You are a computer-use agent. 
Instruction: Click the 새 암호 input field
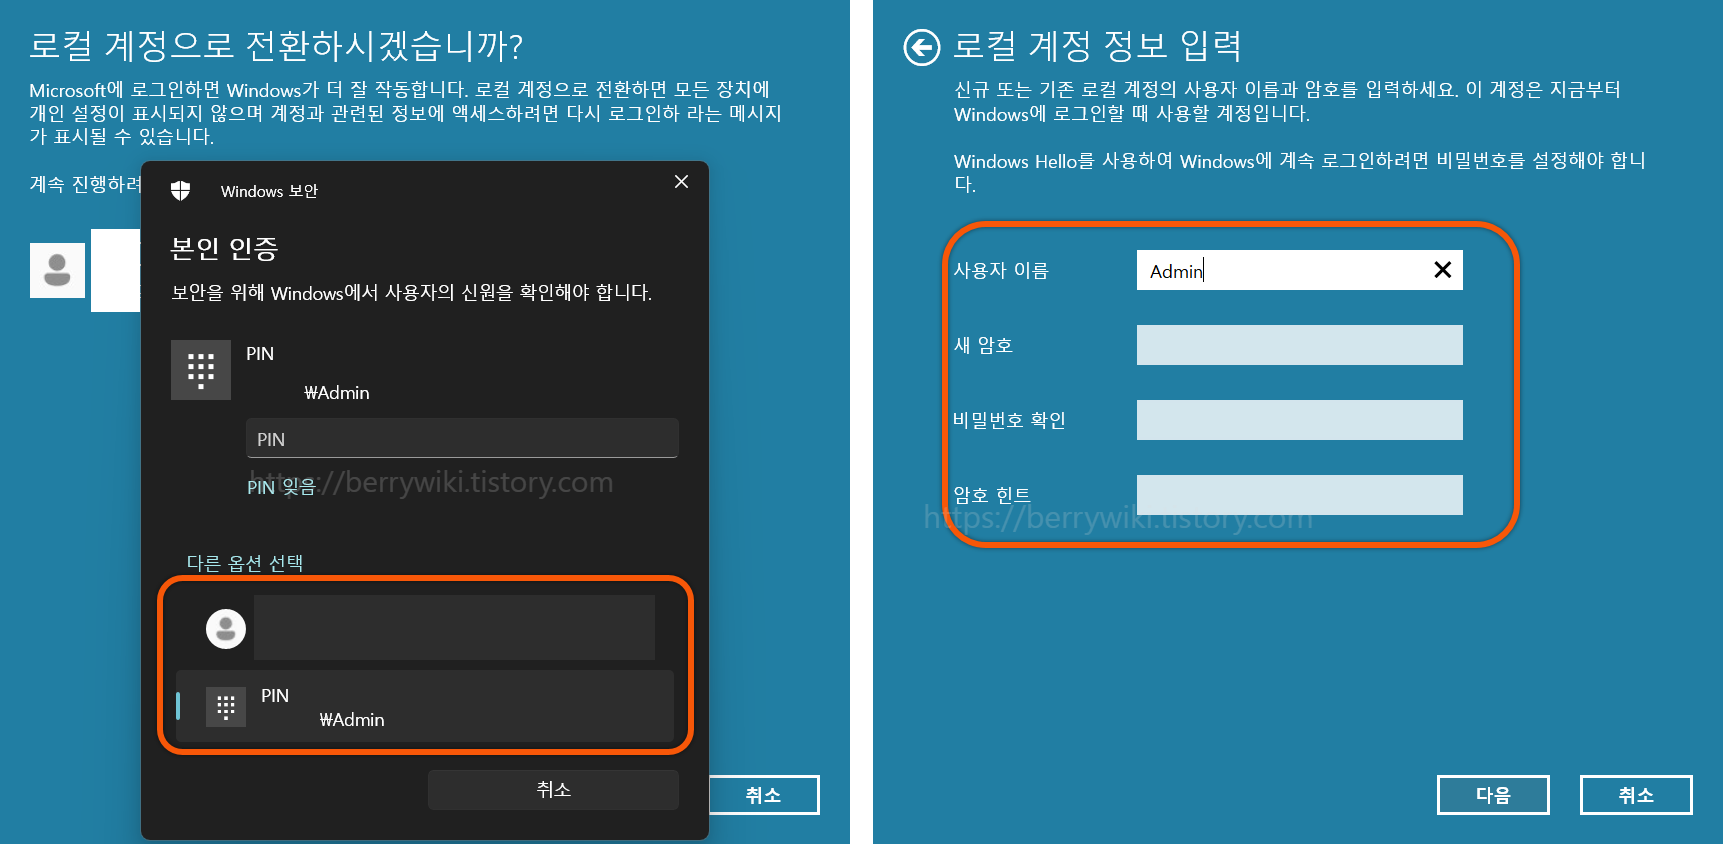1299,345
